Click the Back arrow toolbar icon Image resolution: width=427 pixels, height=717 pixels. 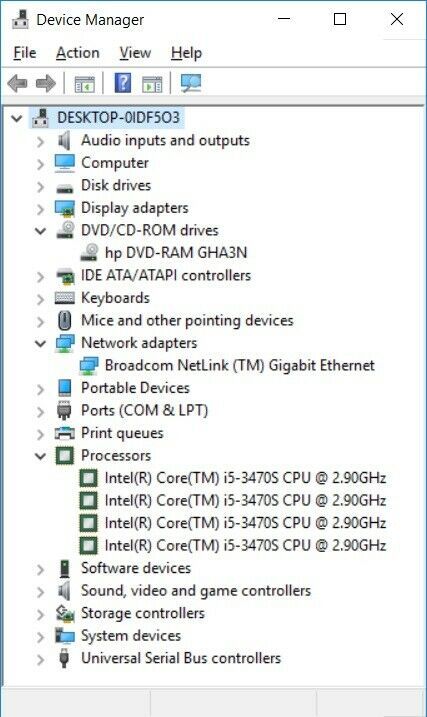(x=17, y=84)
